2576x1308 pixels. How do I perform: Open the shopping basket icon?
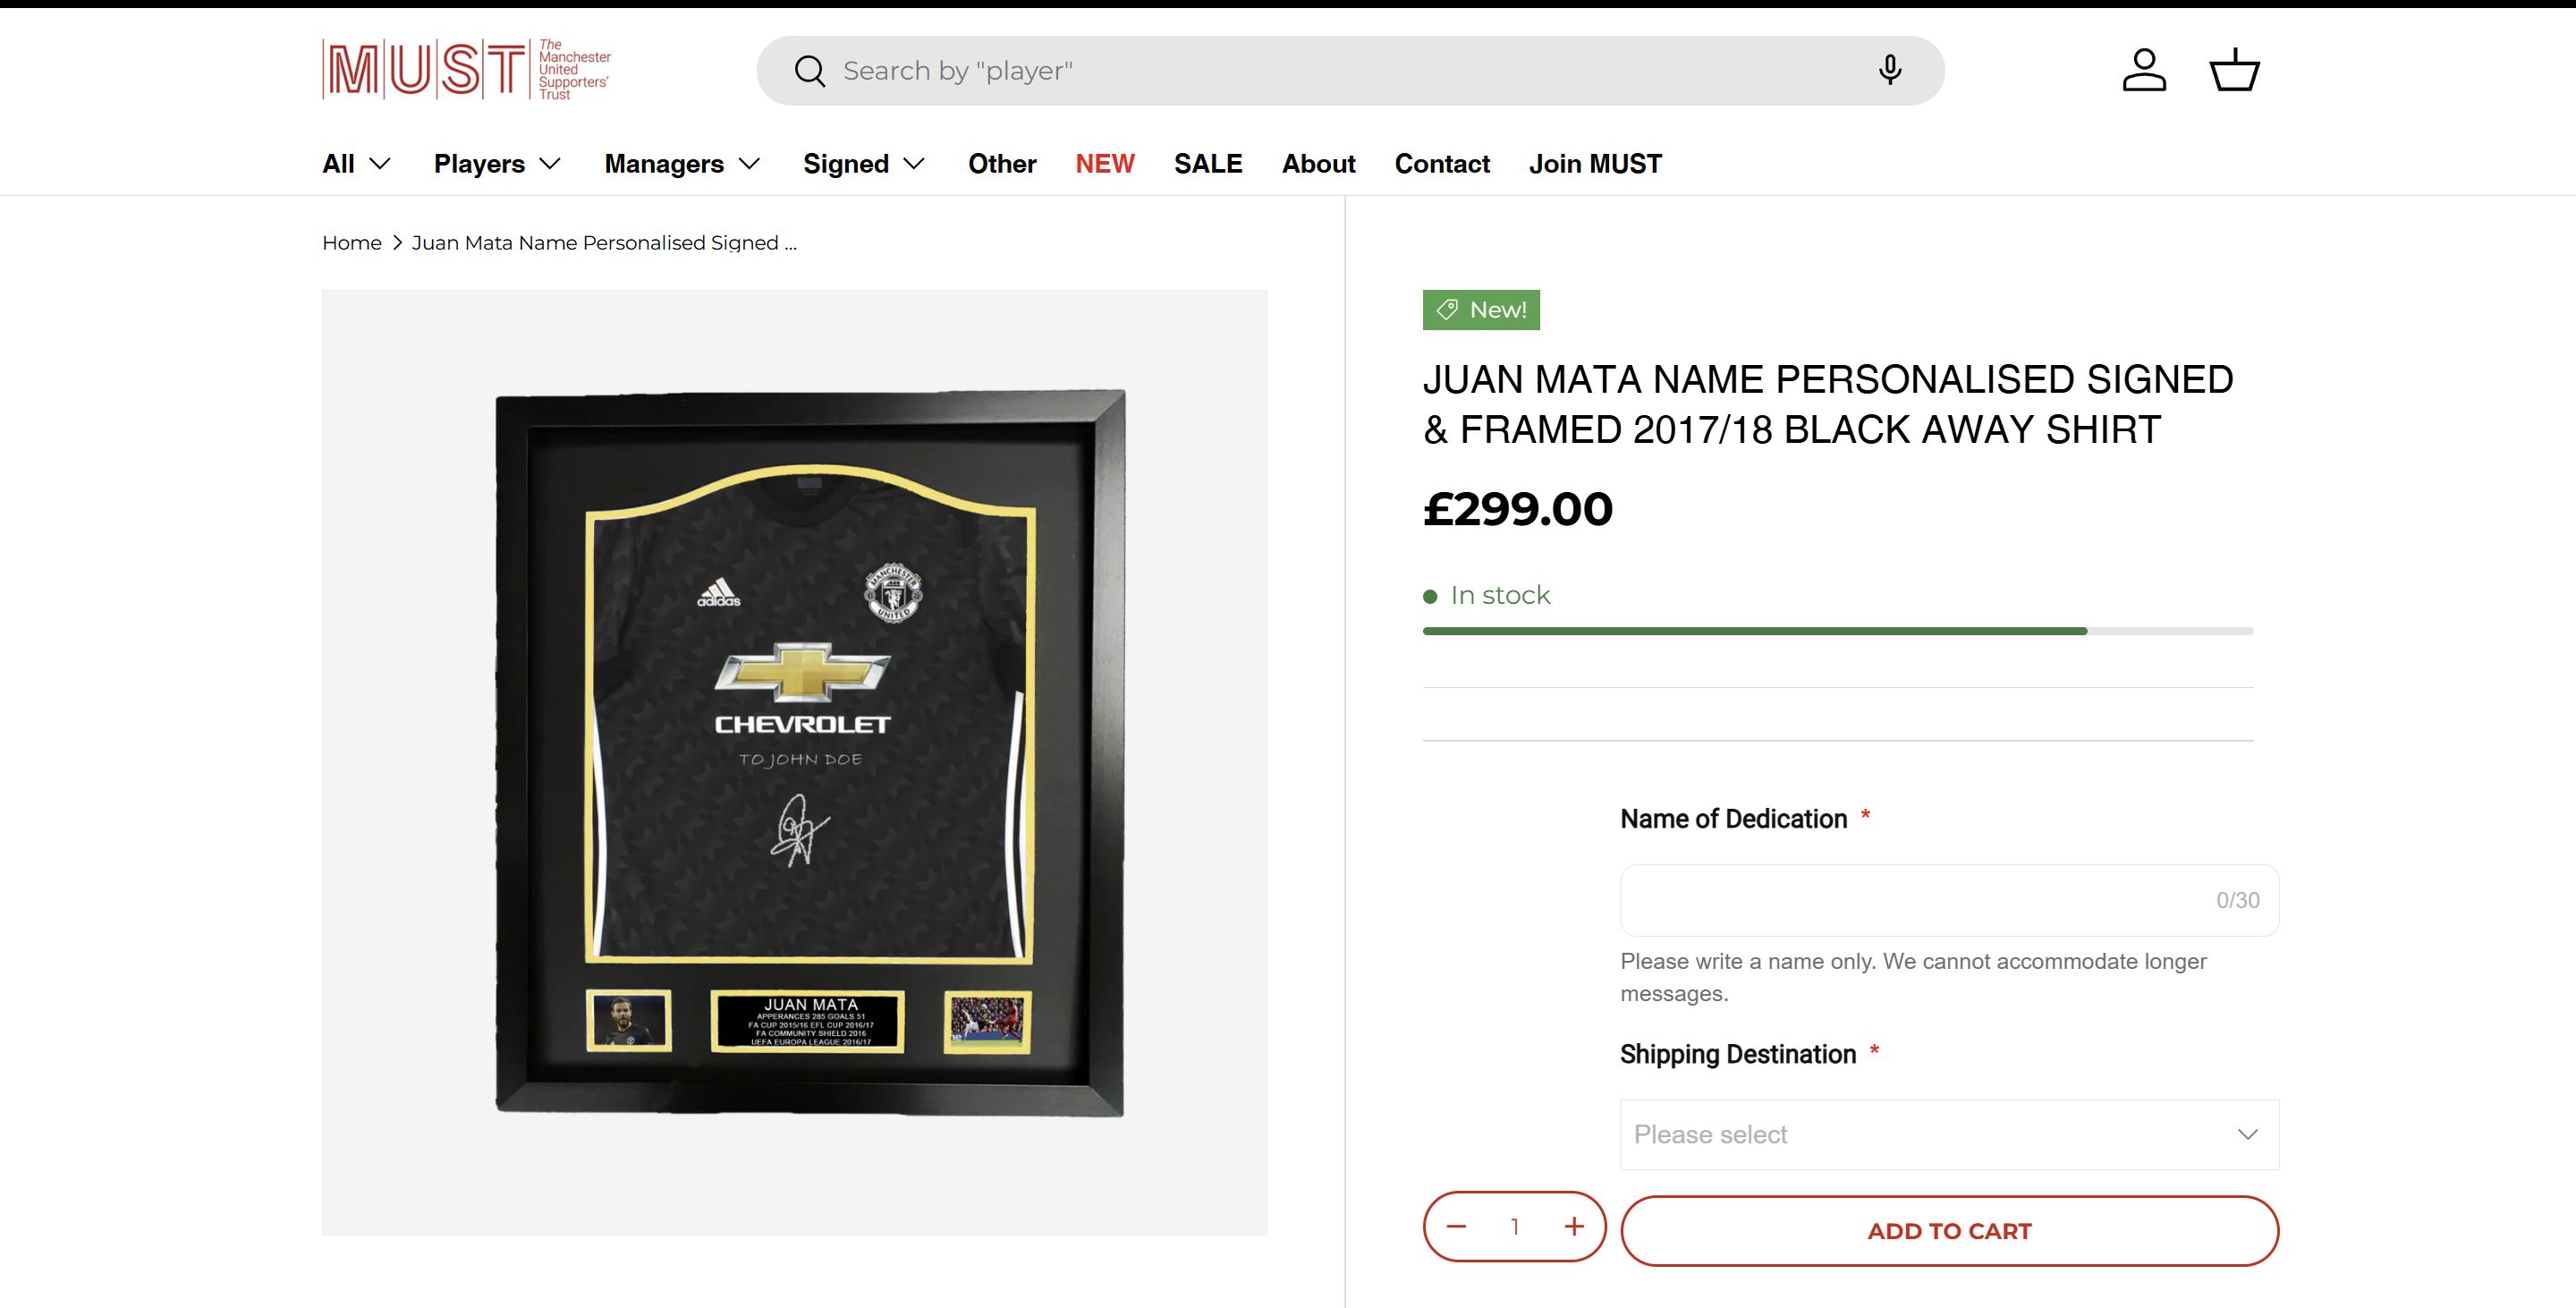[x=2234, y=70]
